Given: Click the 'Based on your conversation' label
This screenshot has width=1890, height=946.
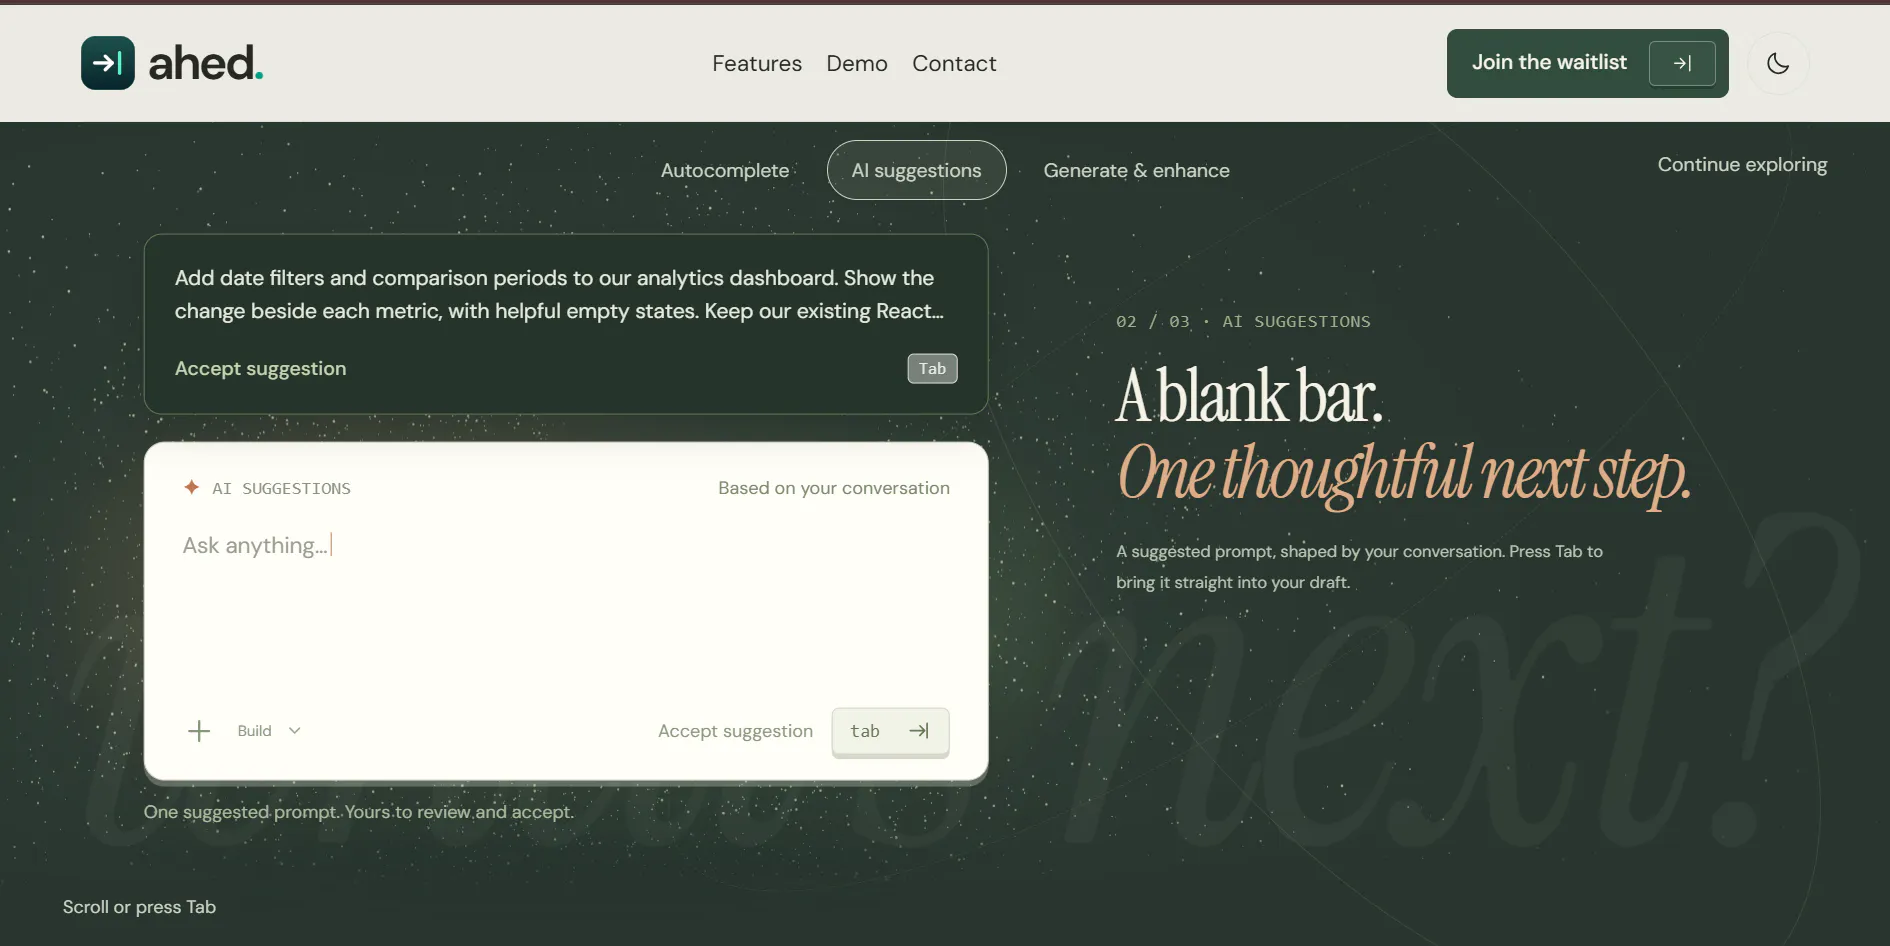Looking at the screenshot, I should pyautogui.click(x=834, y=488).
